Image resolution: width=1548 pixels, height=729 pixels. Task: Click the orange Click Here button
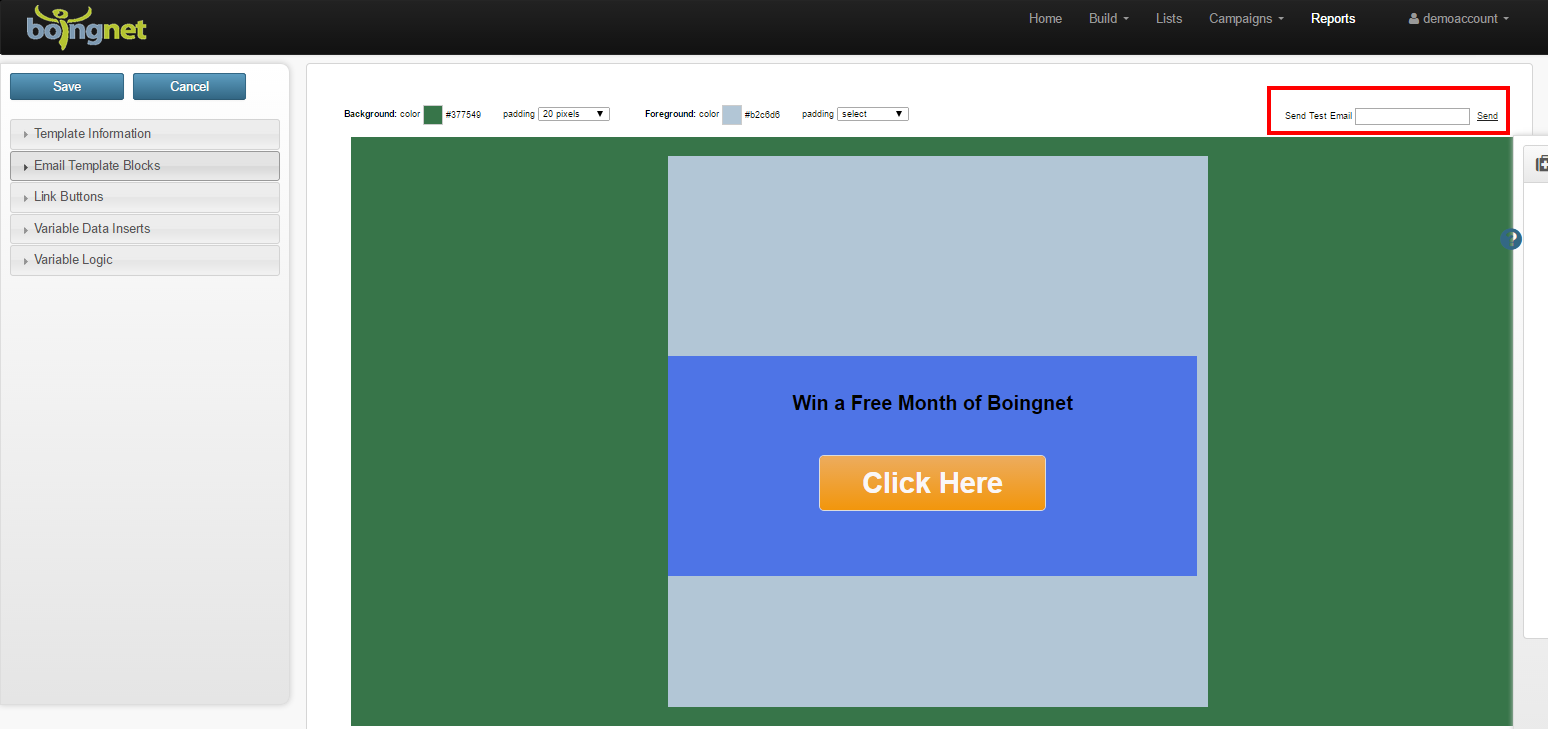[932, 483]
